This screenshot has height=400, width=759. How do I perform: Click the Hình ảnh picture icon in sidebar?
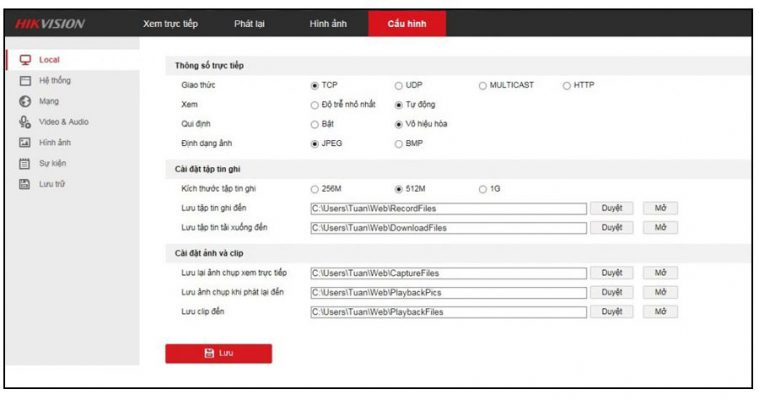[26, 143]
